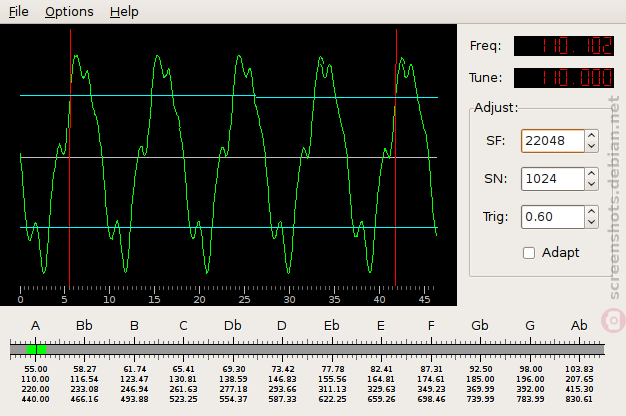Viewport: 626px width, 416px height.
Task: Enable the Adapt checkbox
Action: click(x=529, y=253)
